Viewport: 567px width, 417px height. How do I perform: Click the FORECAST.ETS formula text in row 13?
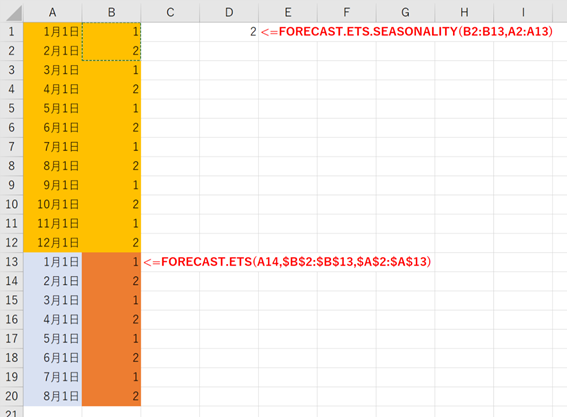tap(287, 262)
